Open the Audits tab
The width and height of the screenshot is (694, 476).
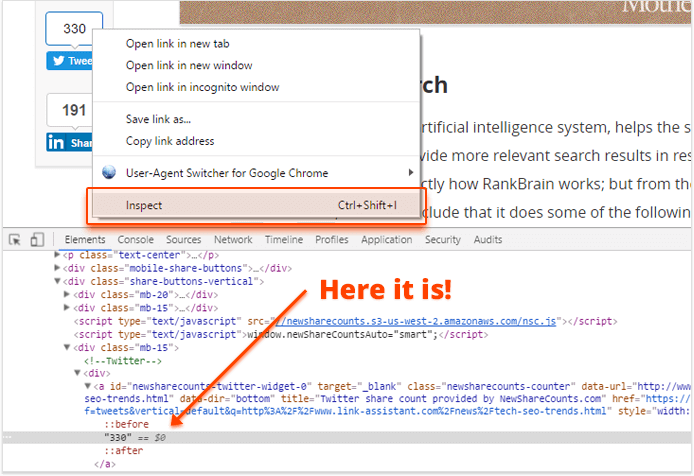pyautogui.click(x=488, y=240)
